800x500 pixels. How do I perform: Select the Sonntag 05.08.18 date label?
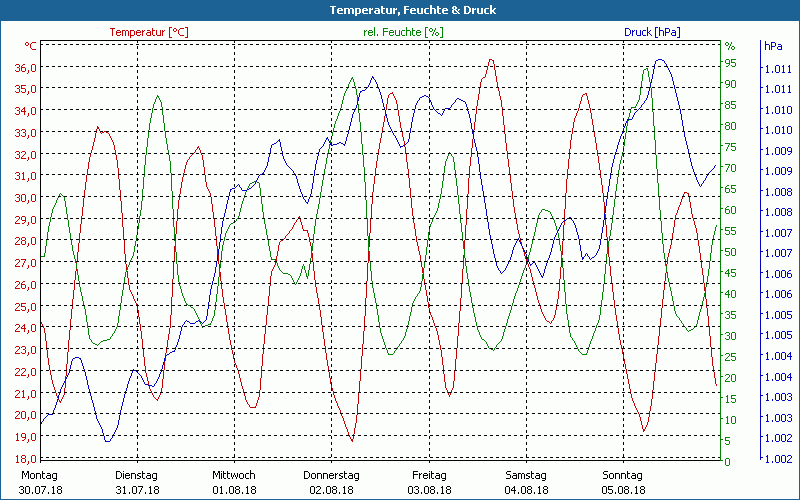pos(622,482)
